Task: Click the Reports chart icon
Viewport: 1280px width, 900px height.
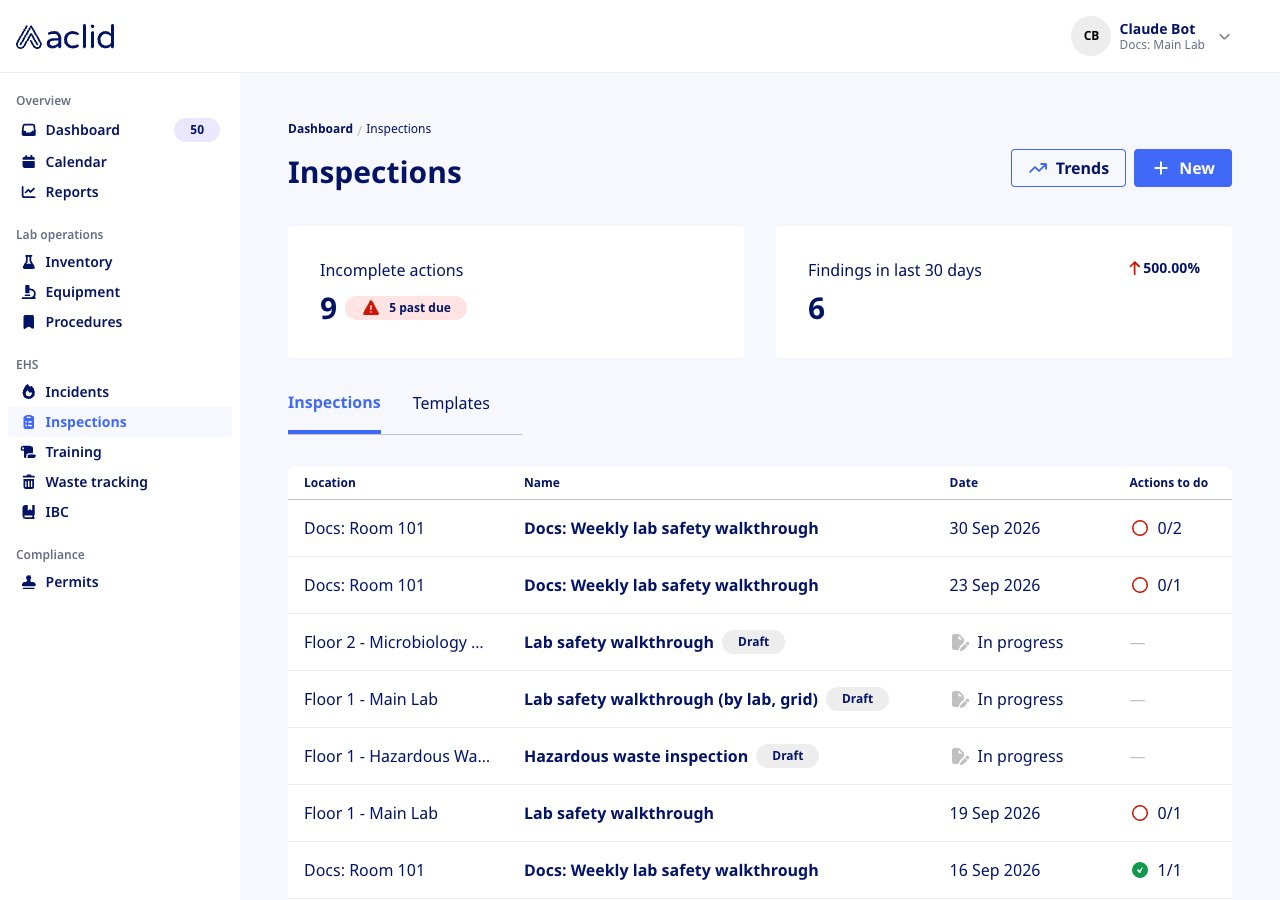Action: [29, 192]
